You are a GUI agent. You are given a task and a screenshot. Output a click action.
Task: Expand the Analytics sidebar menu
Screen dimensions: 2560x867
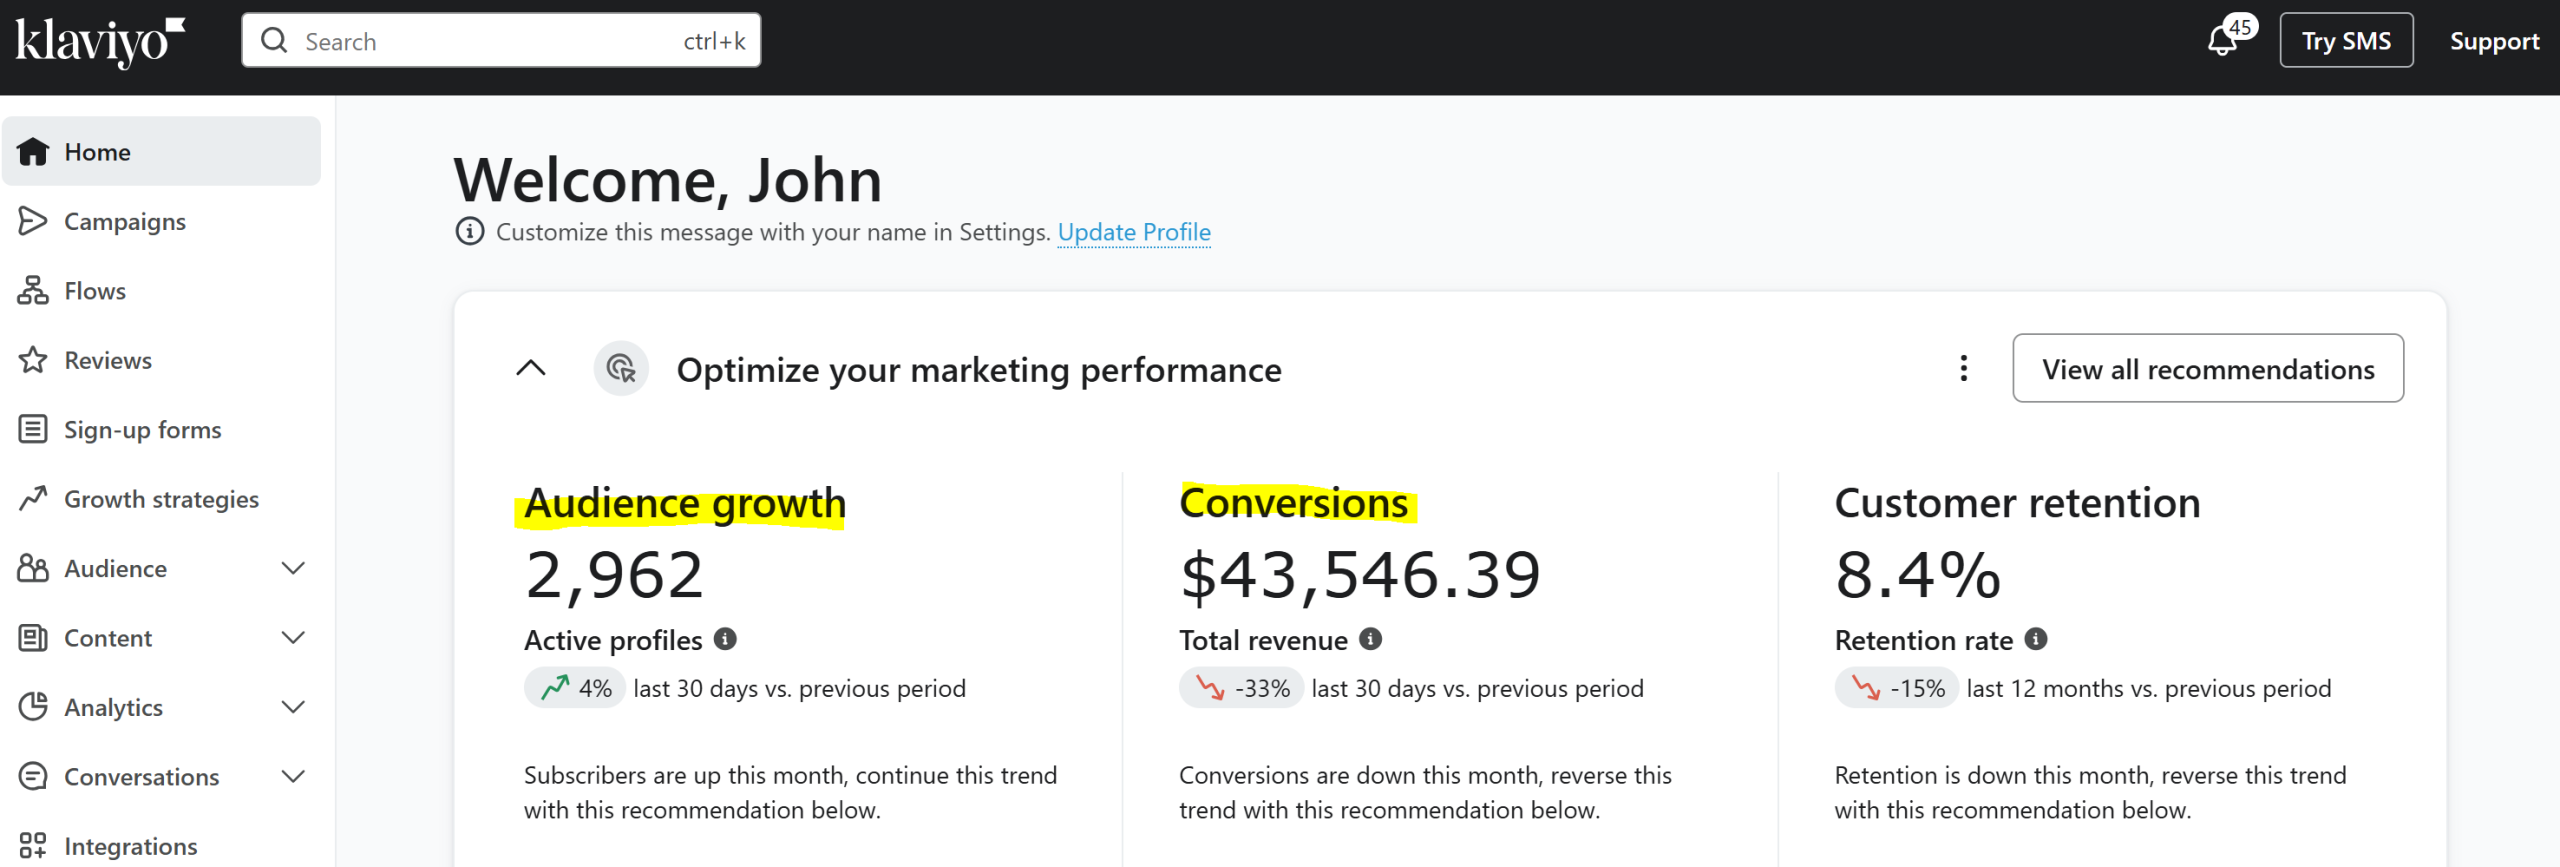(x=293, y=707)
